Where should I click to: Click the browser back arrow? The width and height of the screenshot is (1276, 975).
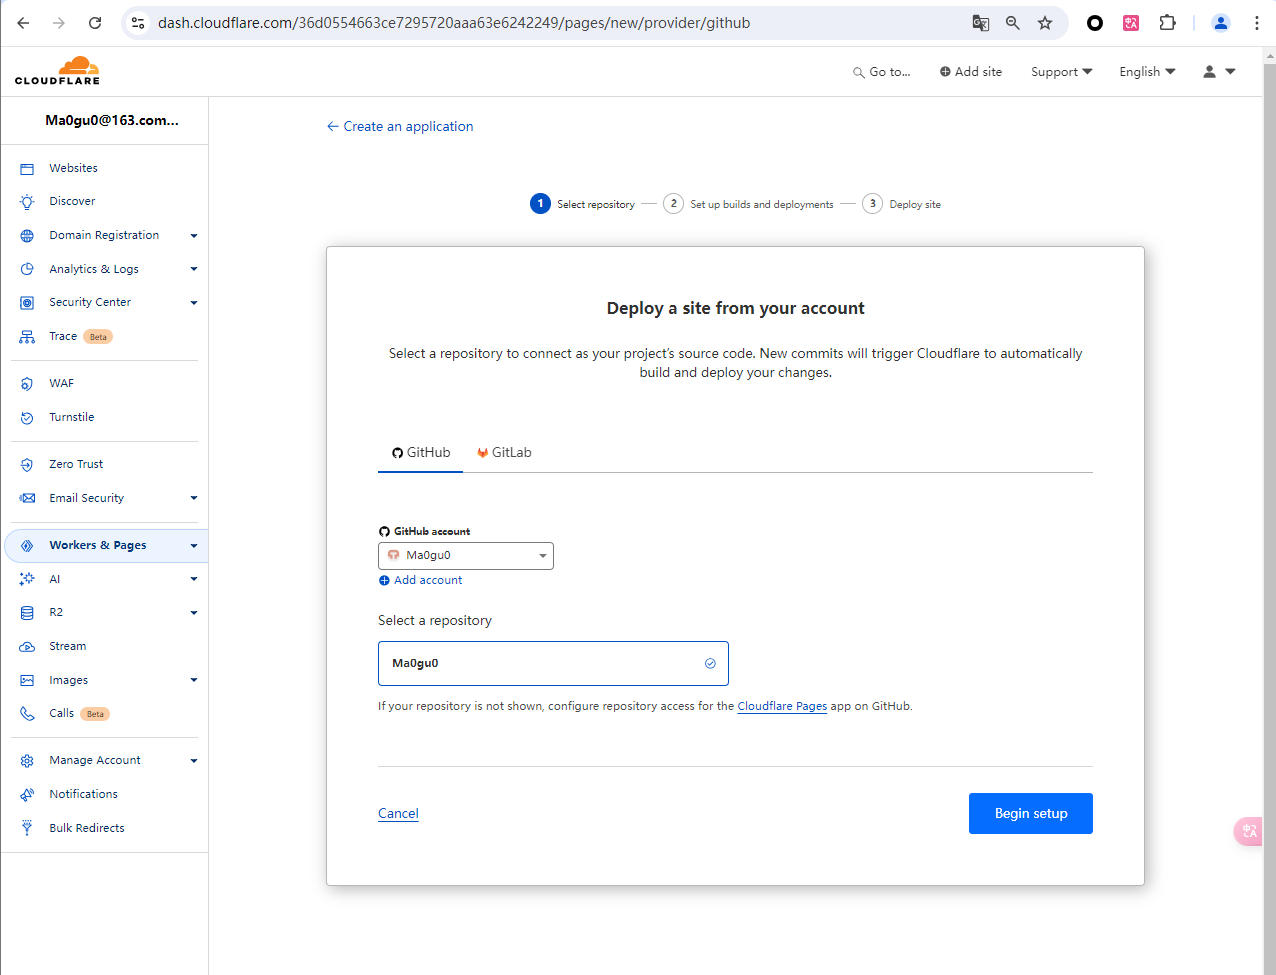point(23,23)
